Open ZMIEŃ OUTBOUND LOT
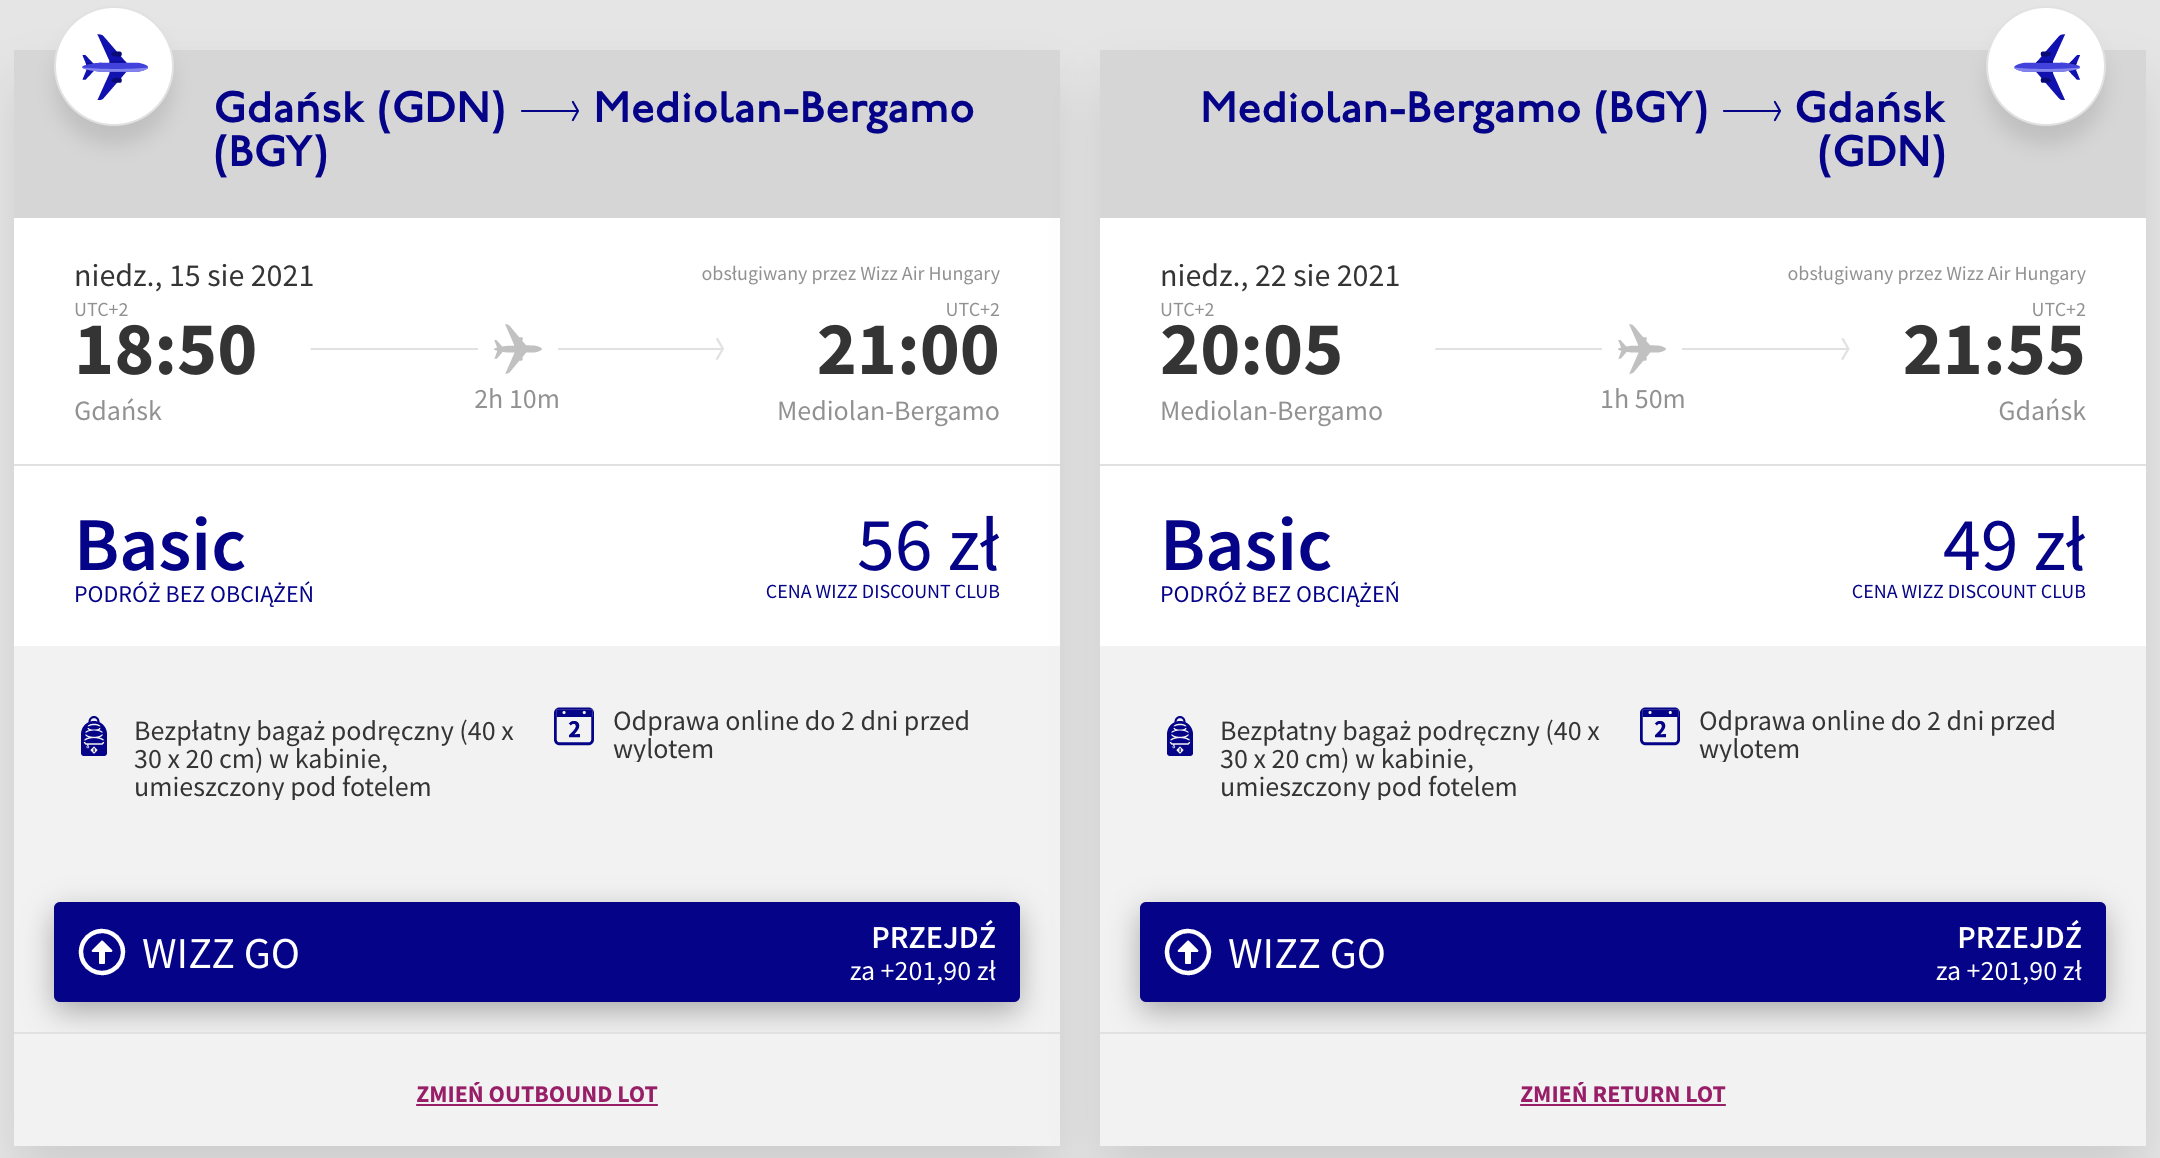This screenshot has height=1158, width=2160. pos(536,1093)
